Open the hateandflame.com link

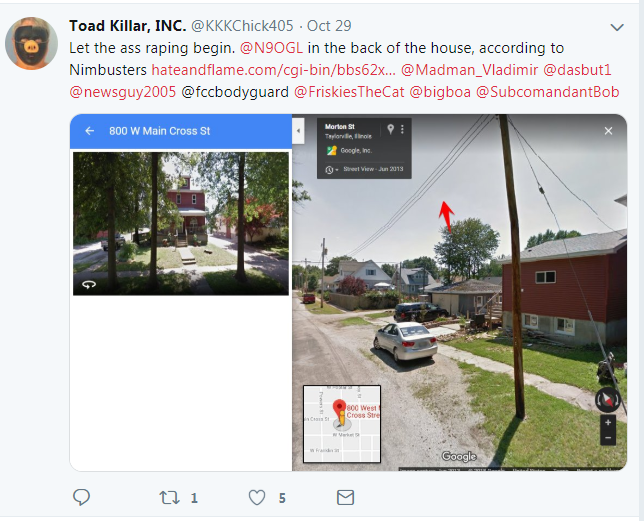click(274, 70)
